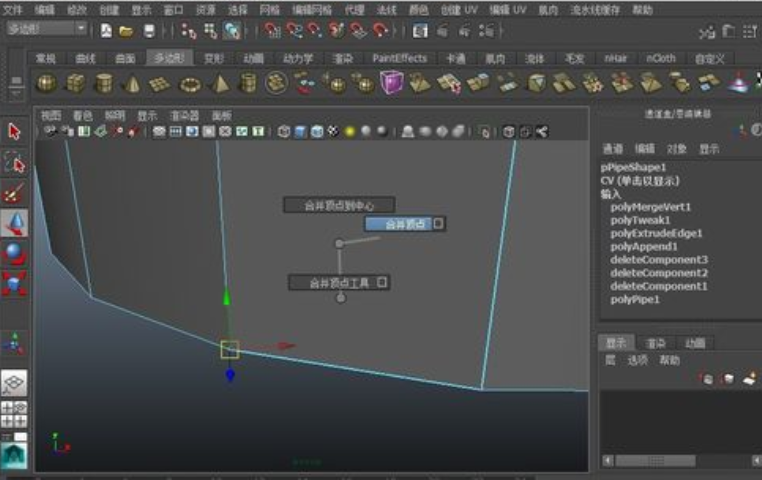Select the Scale tool with the red arrows

point(14,284)
